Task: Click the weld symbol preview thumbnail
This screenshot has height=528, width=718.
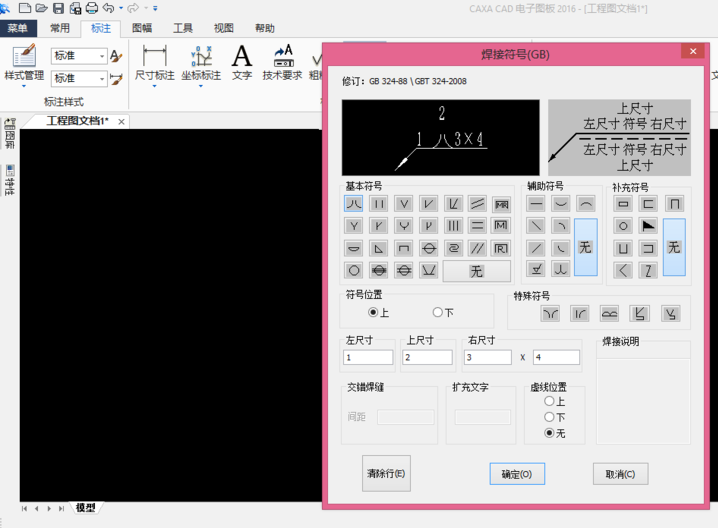Action: pyautogui.click(x=441, y=137)
